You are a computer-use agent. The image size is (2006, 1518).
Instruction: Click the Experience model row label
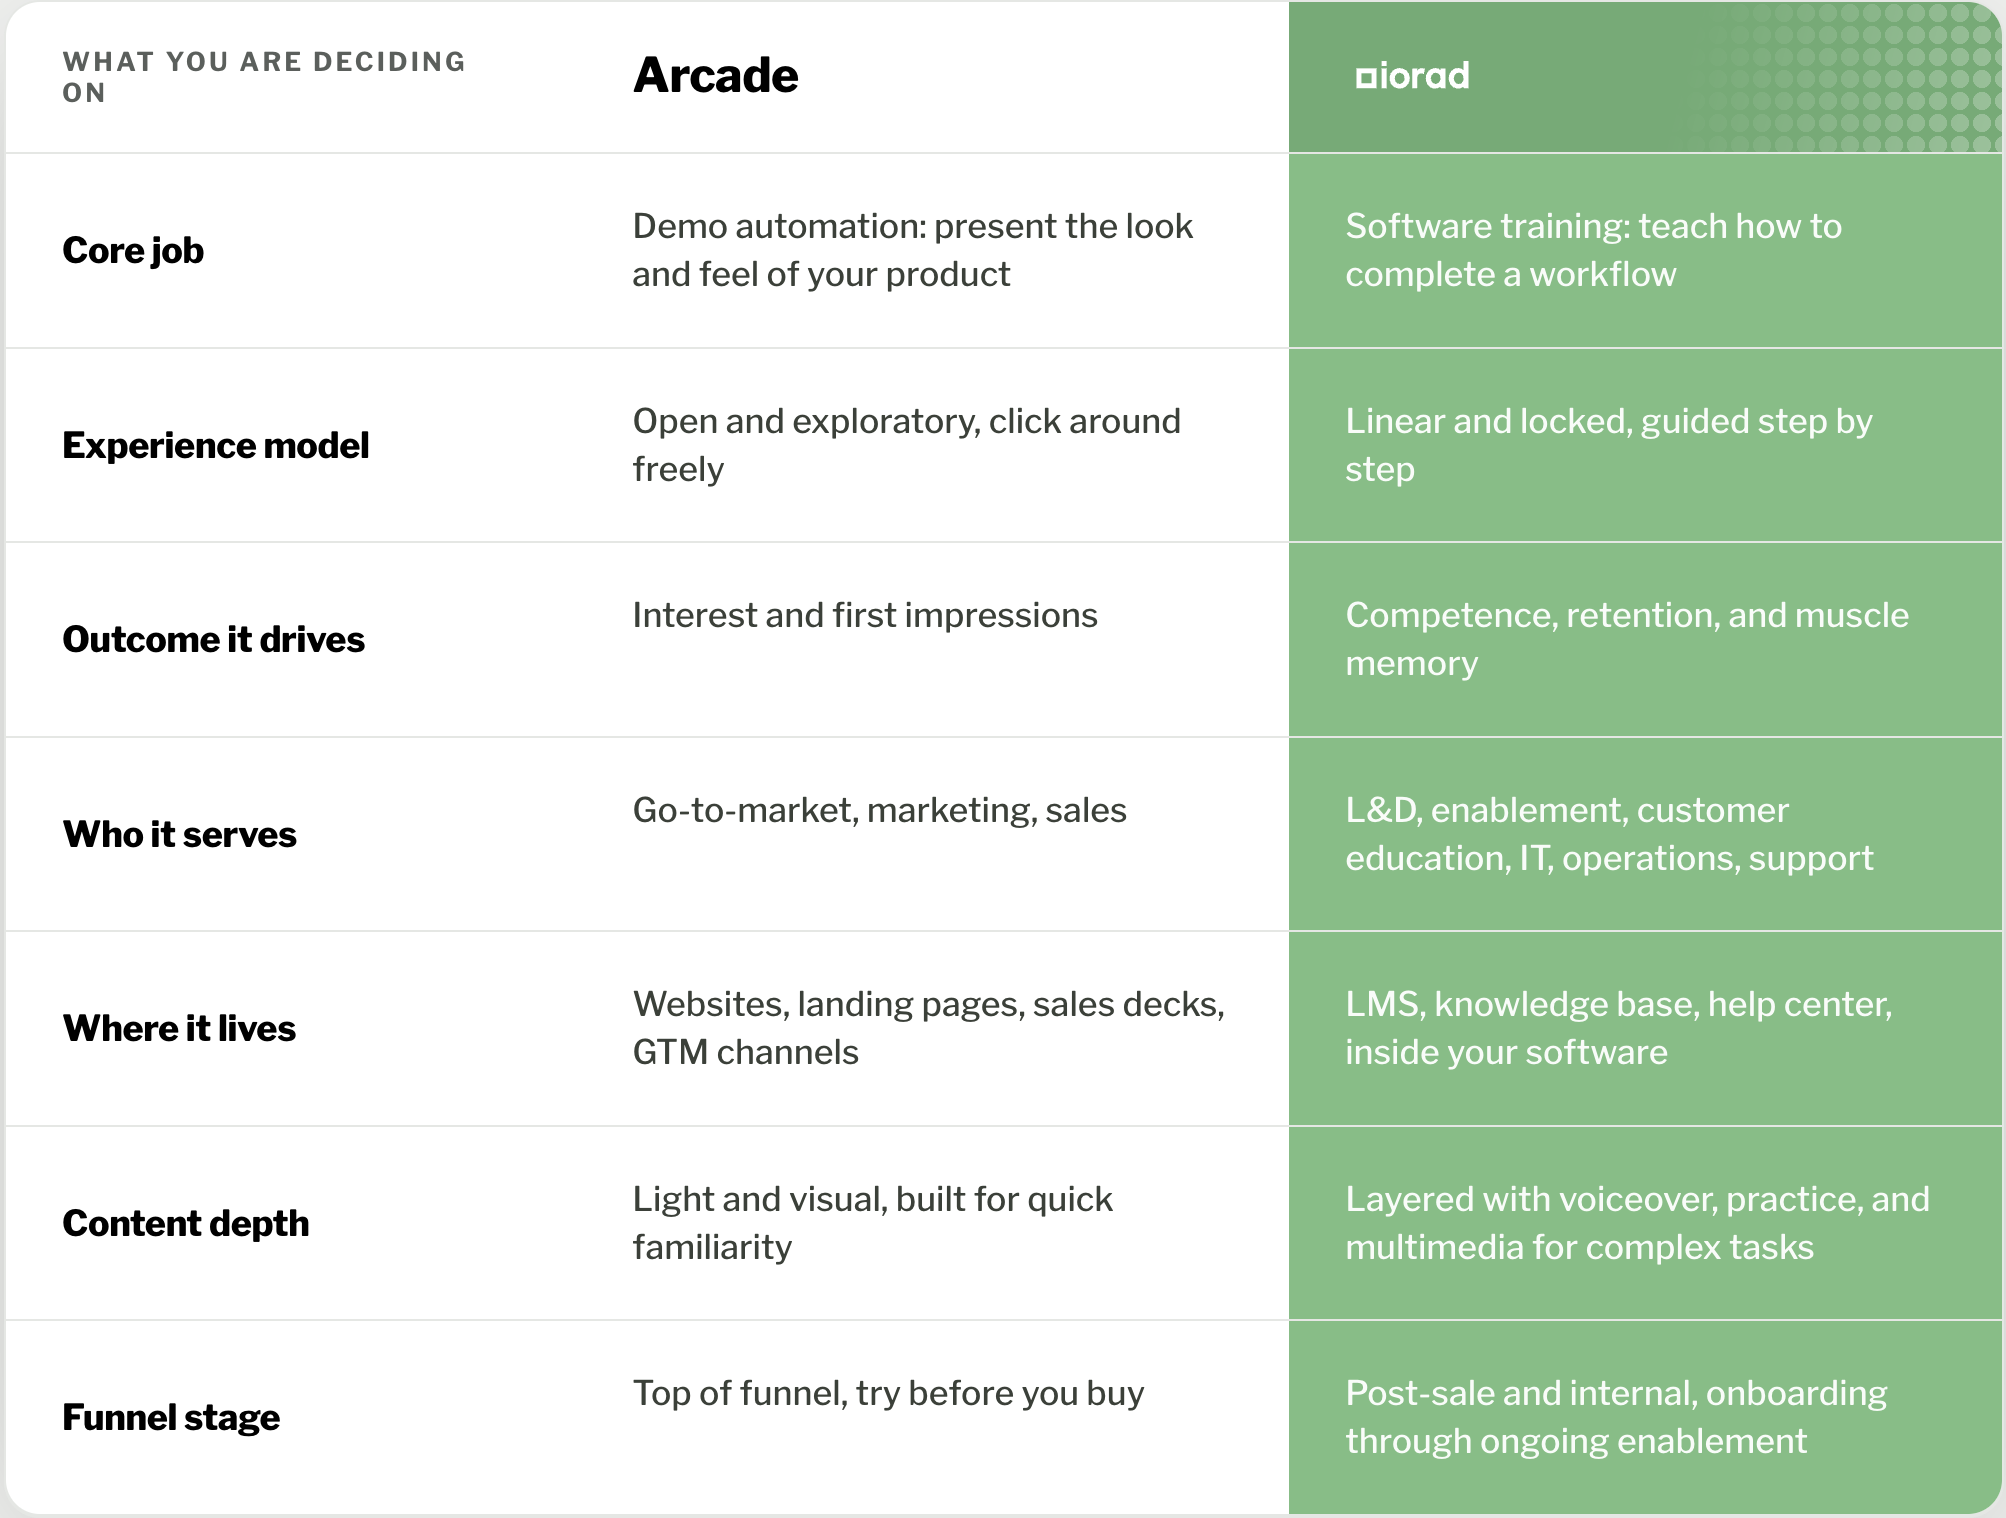click(216, 445)
